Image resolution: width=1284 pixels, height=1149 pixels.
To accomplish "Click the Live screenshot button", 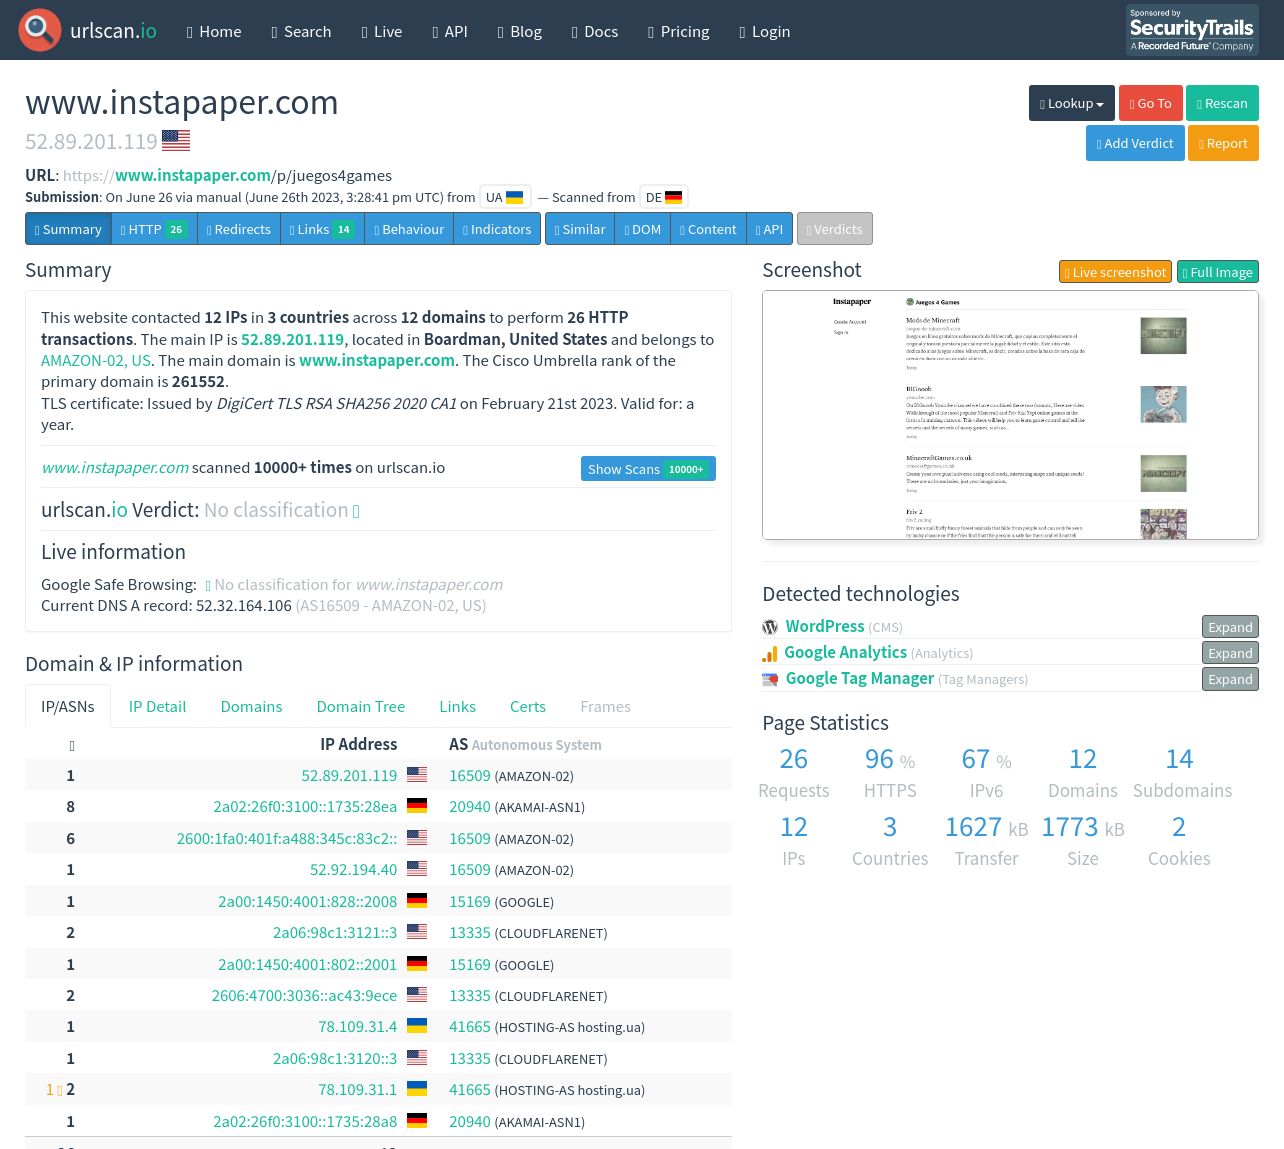I will (1115, 272).
